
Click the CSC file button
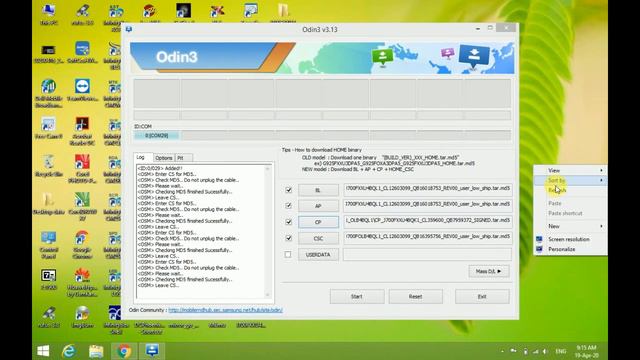pos(318,238)
